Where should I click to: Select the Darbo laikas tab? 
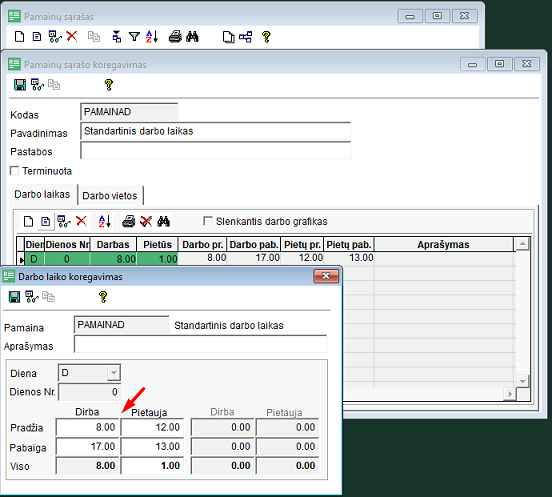(x=42, y=194)
